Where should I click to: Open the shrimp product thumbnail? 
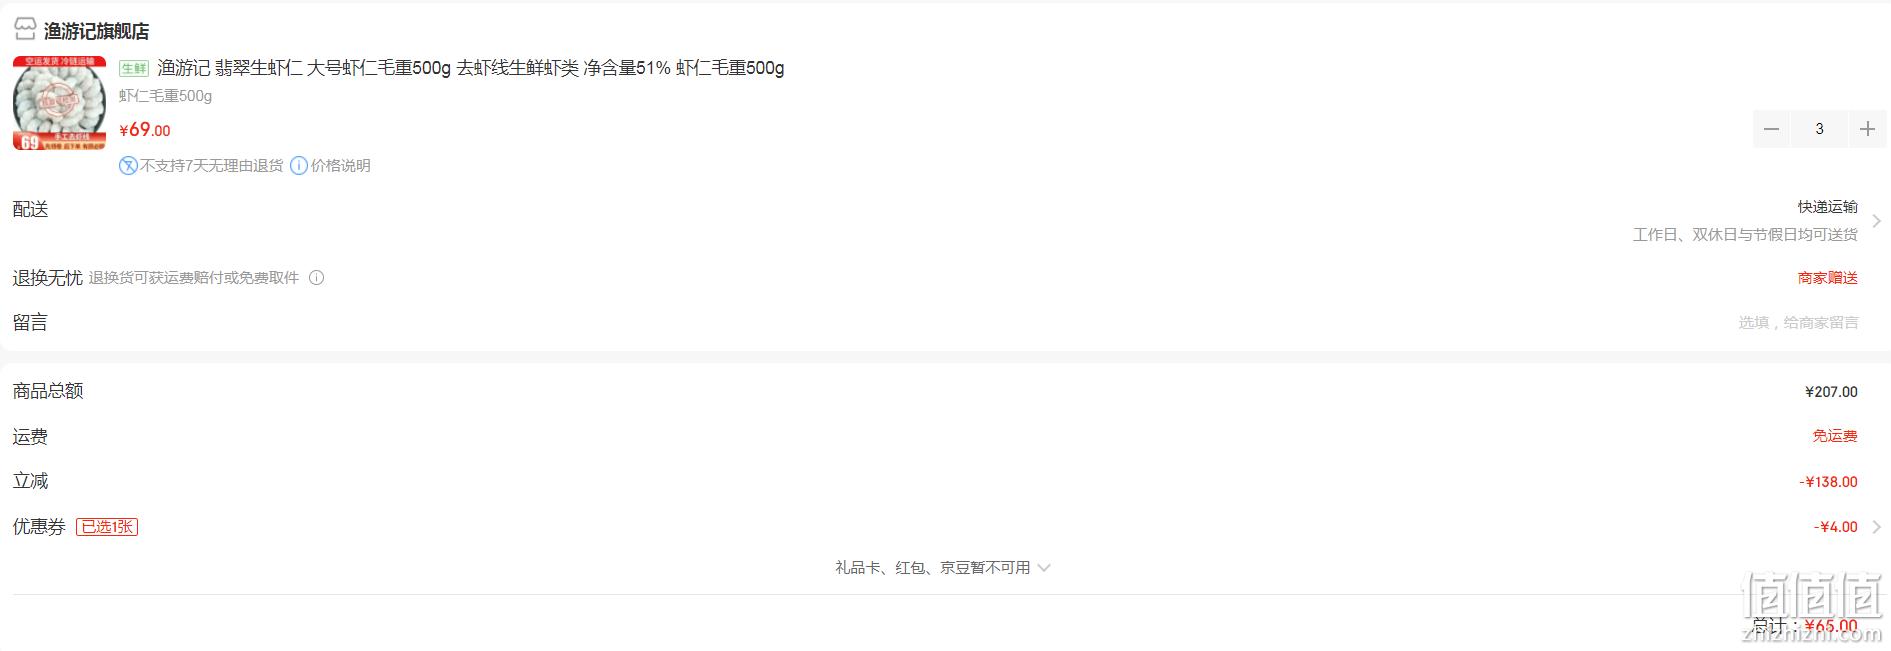click(x=59, y=103)
